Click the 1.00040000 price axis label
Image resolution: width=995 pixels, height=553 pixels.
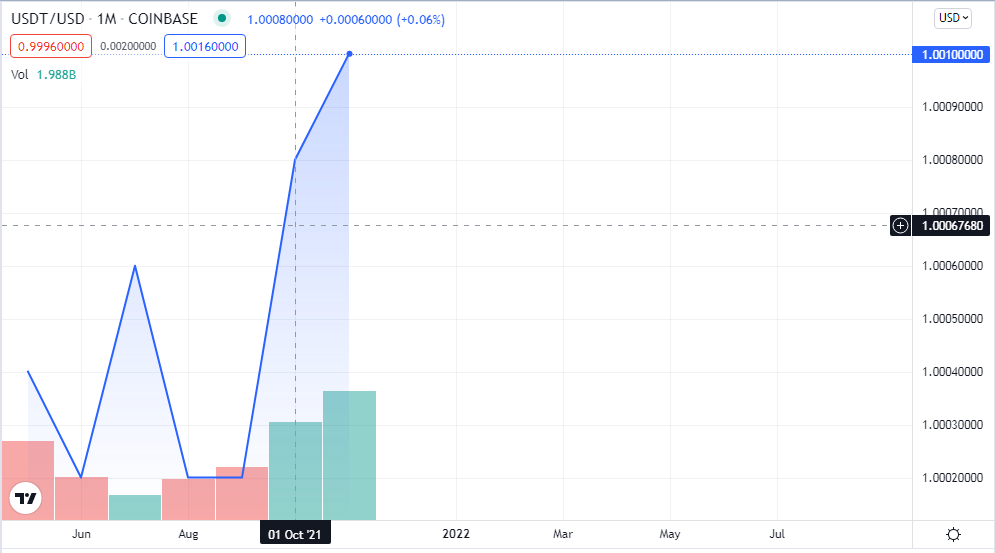pos(952,371)
